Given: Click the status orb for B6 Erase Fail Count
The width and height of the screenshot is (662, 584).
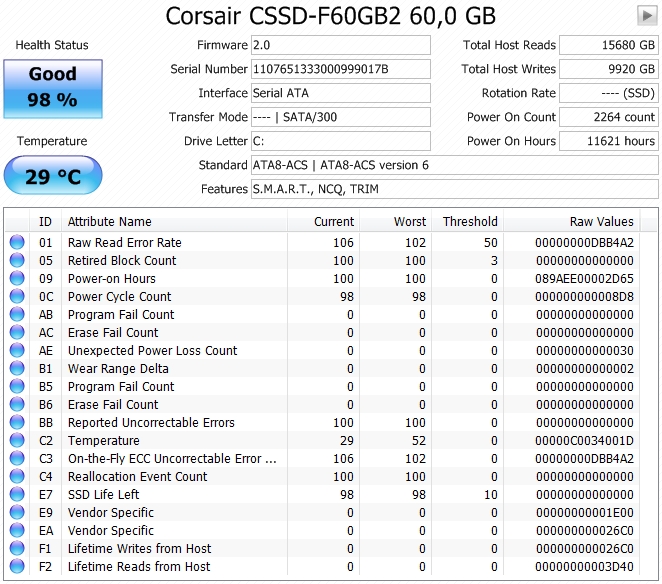Looking at the screenshot, I should (x=17, y=405).
